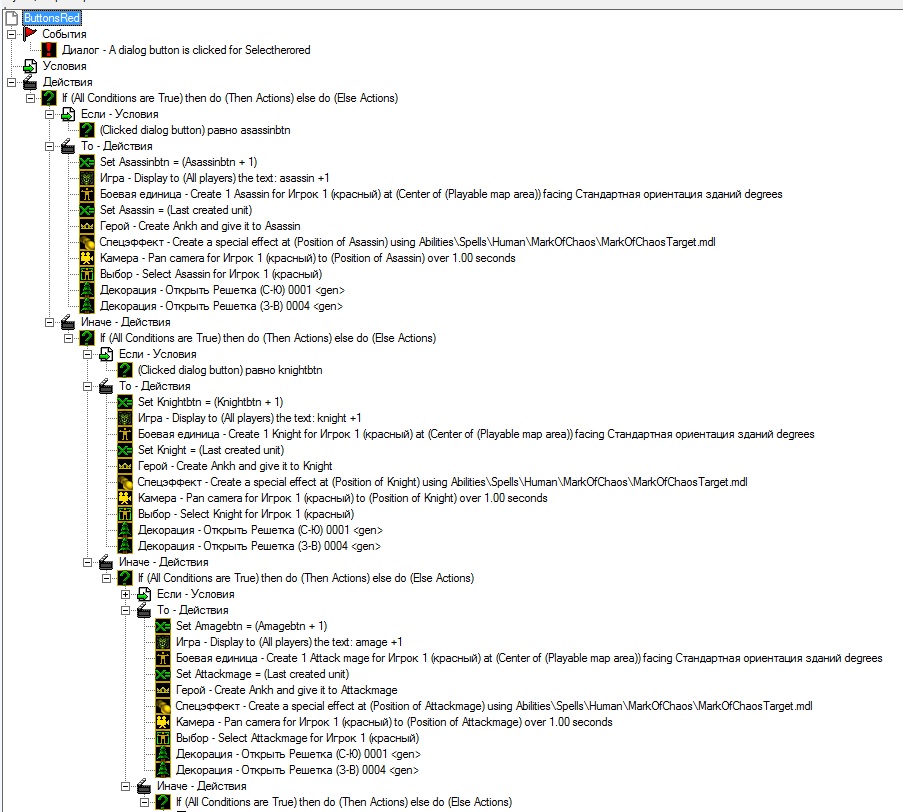
Task: Click tree icon of last Решетка (З-В) 0004 row
Action: click(x=163, y=770)
